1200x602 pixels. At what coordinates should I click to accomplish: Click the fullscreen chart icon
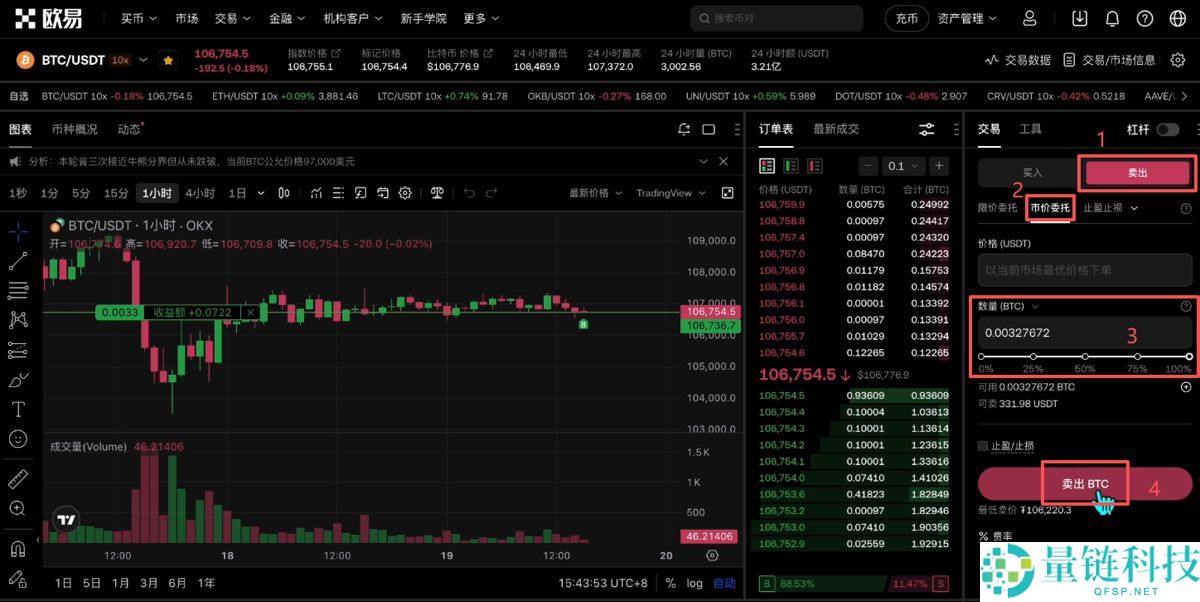tap(729, 192)
